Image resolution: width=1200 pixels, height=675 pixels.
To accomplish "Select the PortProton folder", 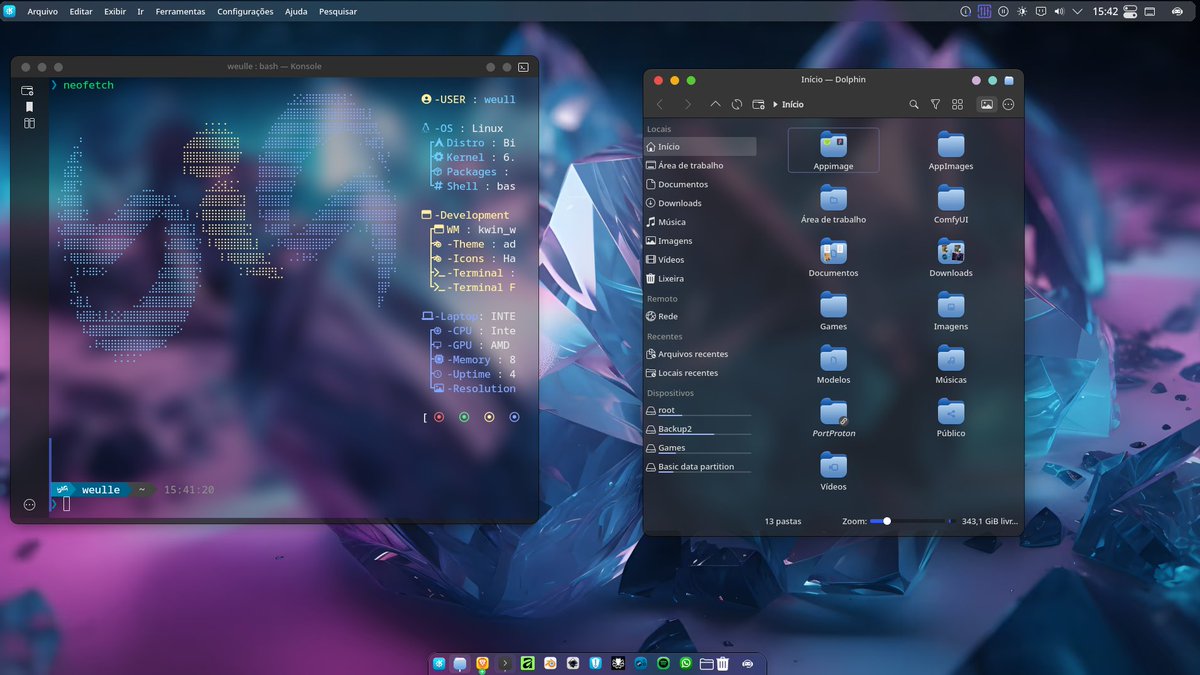I will click(833, 418).
